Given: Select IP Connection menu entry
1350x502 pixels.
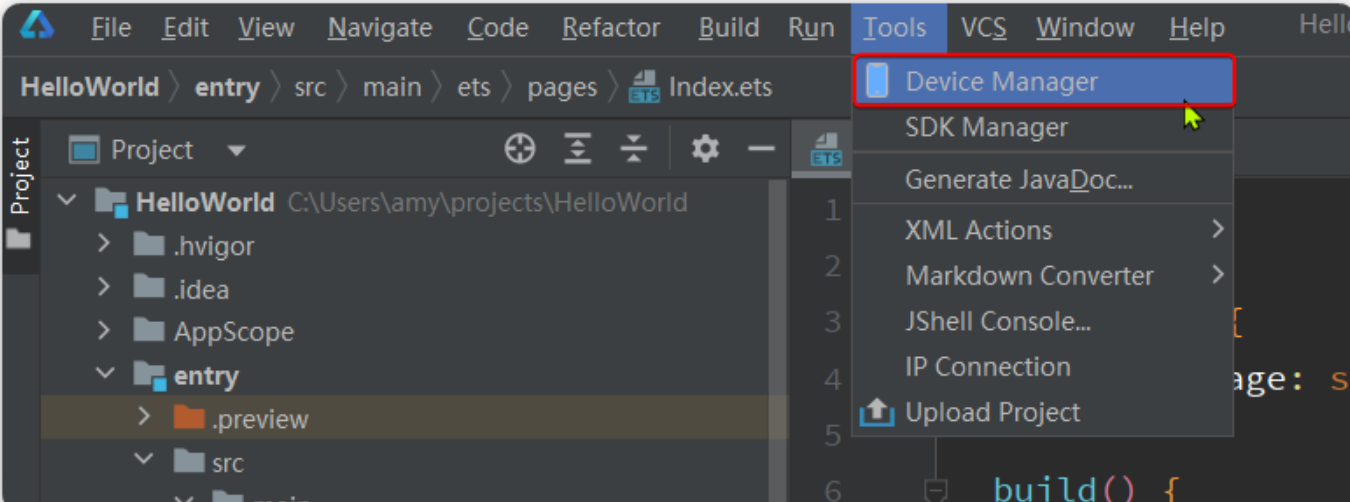Looking at the screenshot, I should 1043,366.
